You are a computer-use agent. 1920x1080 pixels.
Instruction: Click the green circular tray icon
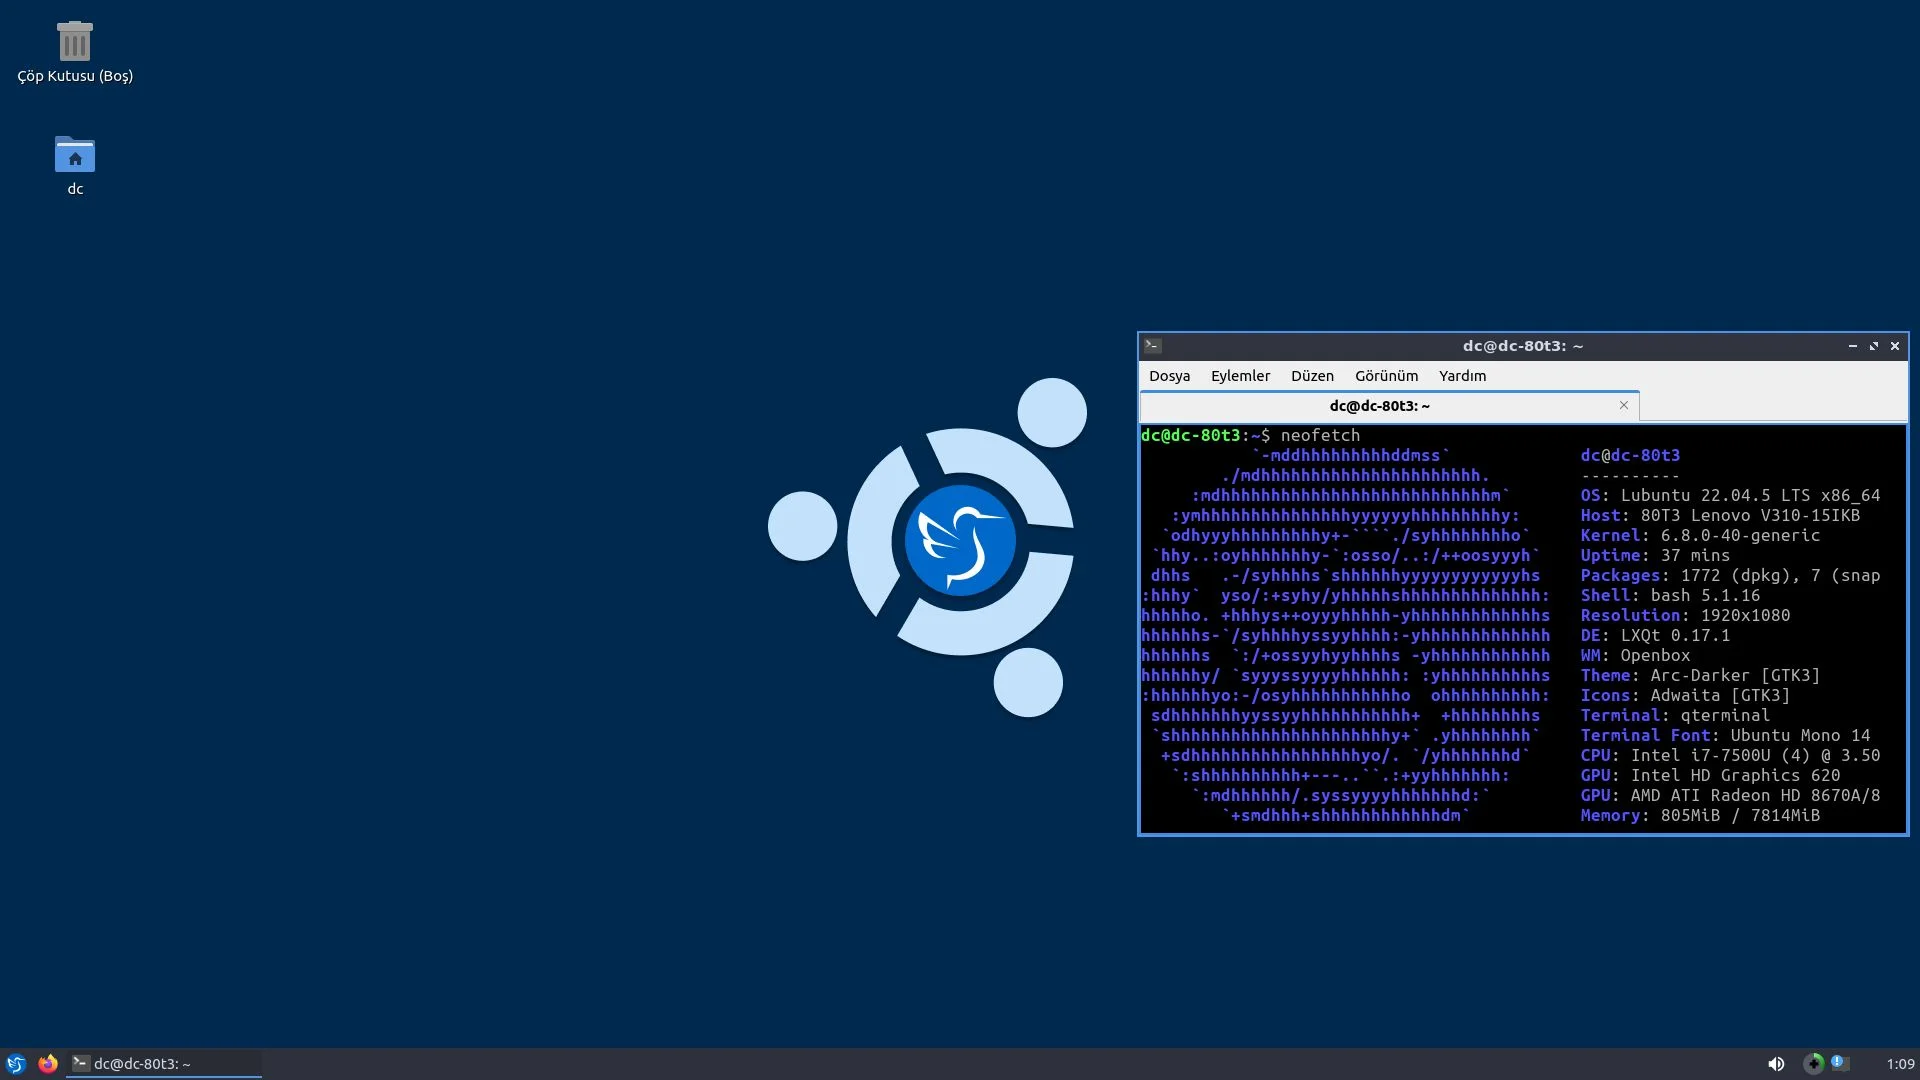click(x=1813, y=1064)
